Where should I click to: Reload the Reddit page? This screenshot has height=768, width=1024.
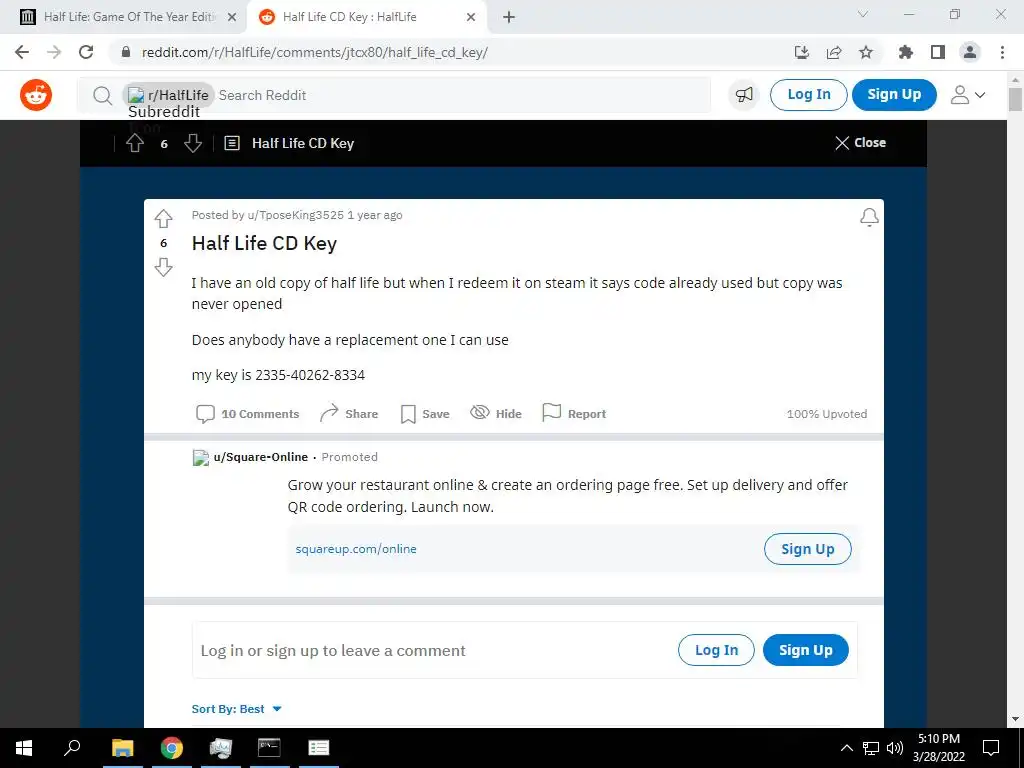(86, 52)
